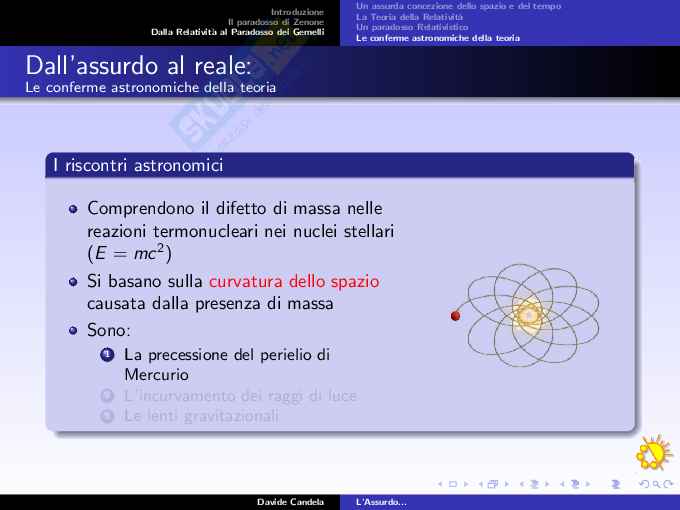Click the search magnifier navigation icon

[656, 485]
